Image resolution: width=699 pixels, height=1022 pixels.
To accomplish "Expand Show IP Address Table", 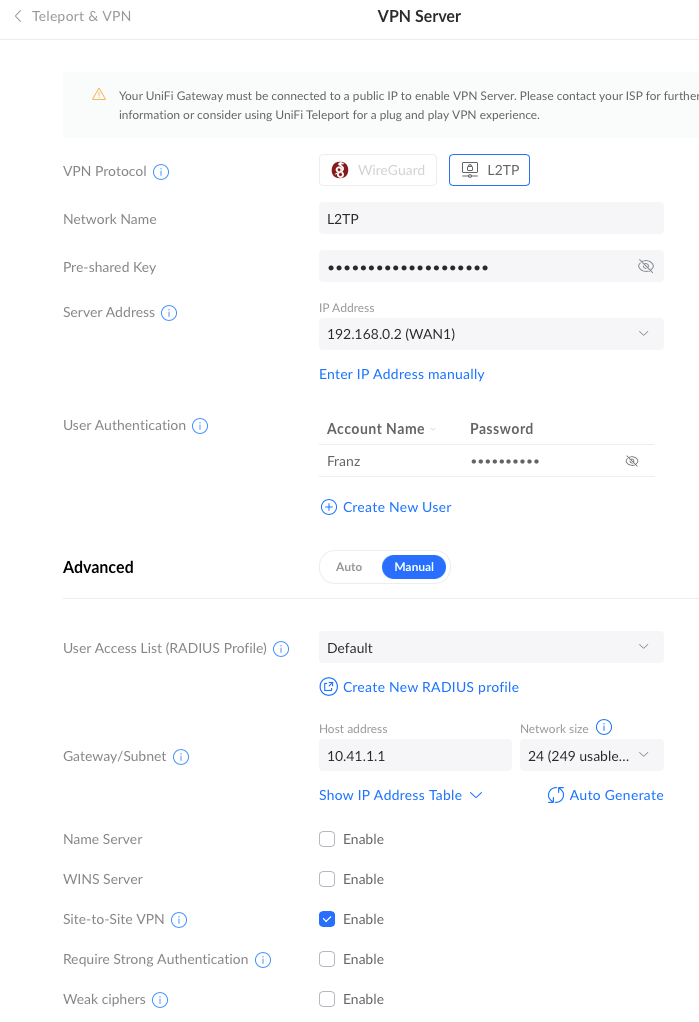I will coord(400,795).
